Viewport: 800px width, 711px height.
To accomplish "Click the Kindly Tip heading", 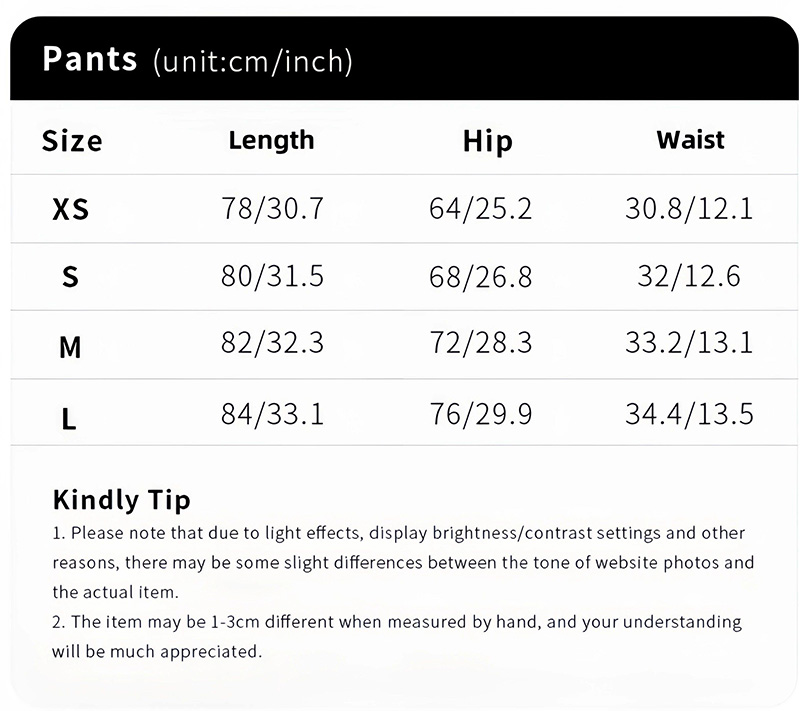I will (121, 499).
